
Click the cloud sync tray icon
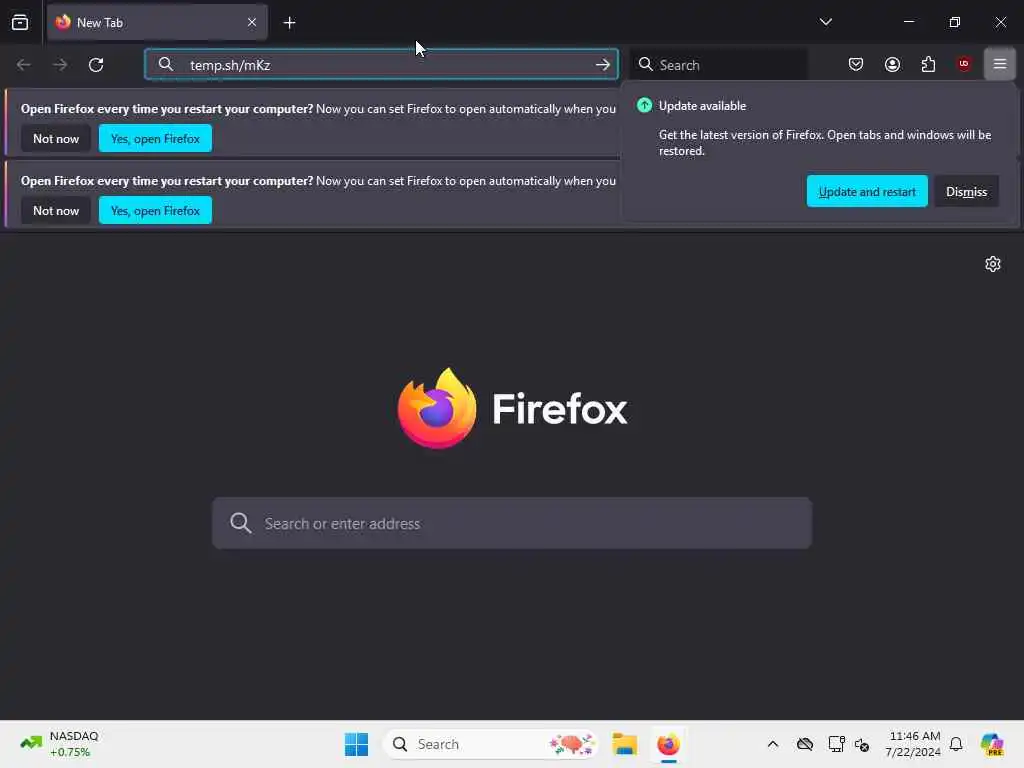(x=805, y=744)
